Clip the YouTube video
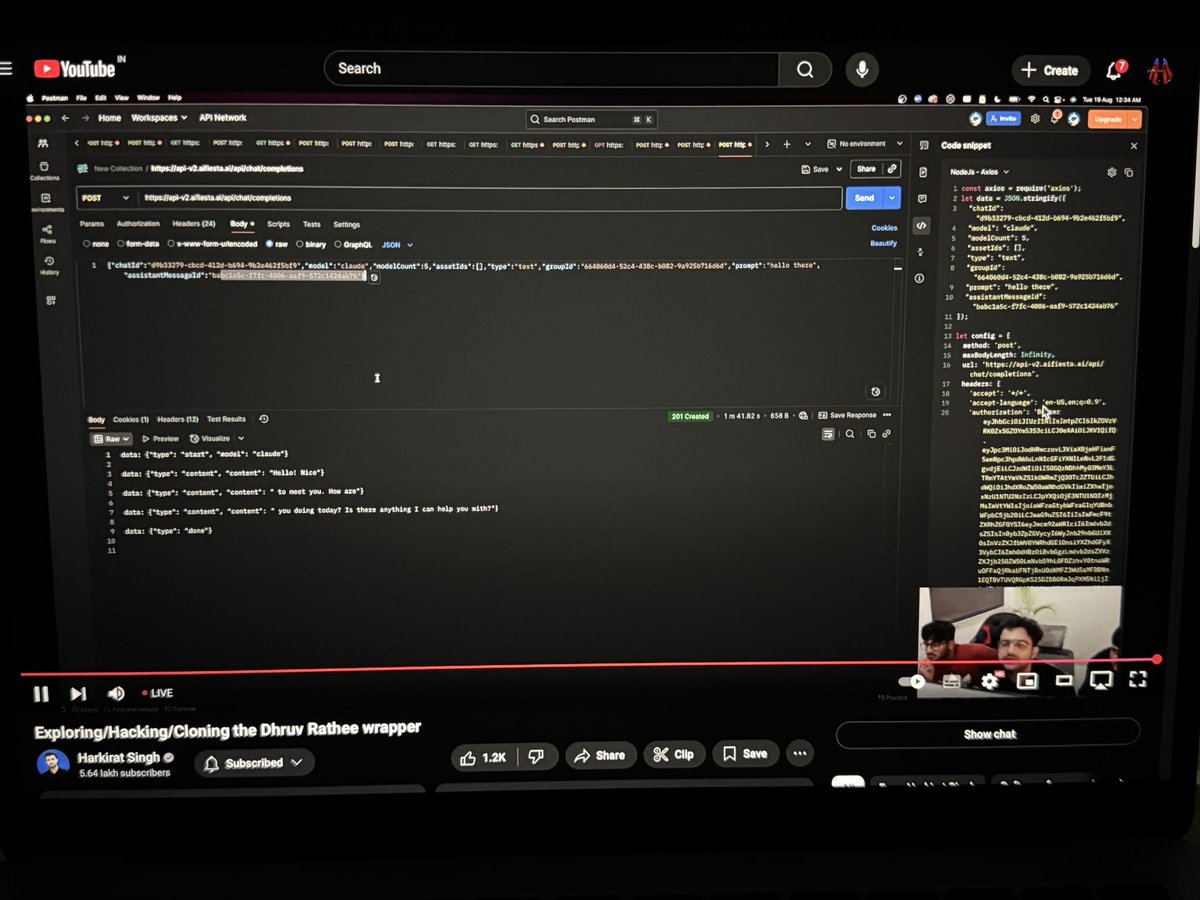This screenshot has height=900, width=1200. pyautogui.click(x=672, y=755)
